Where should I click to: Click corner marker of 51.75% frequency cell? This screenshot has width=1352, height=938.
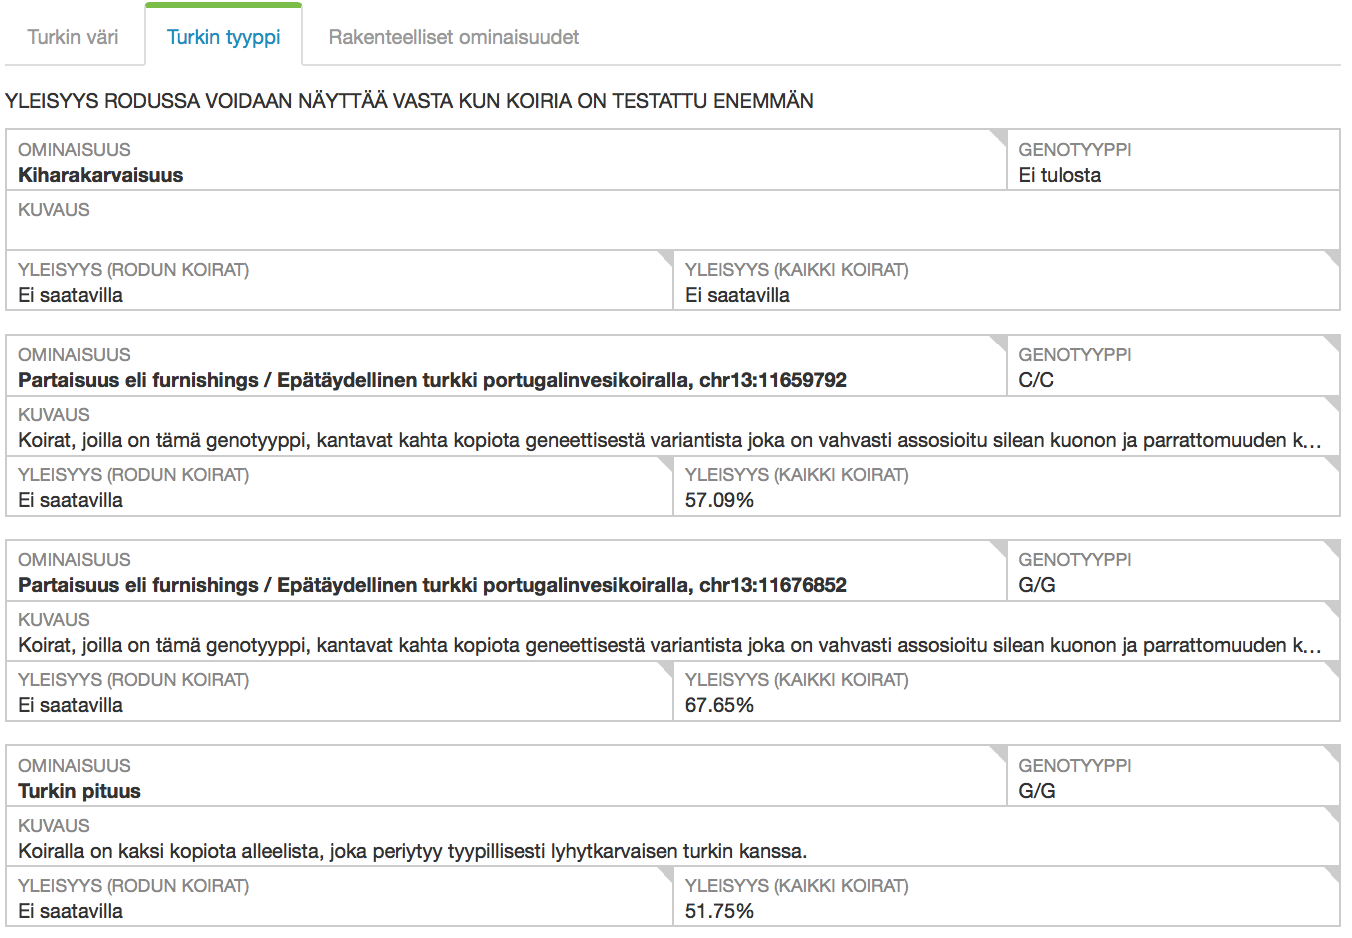1332,874
